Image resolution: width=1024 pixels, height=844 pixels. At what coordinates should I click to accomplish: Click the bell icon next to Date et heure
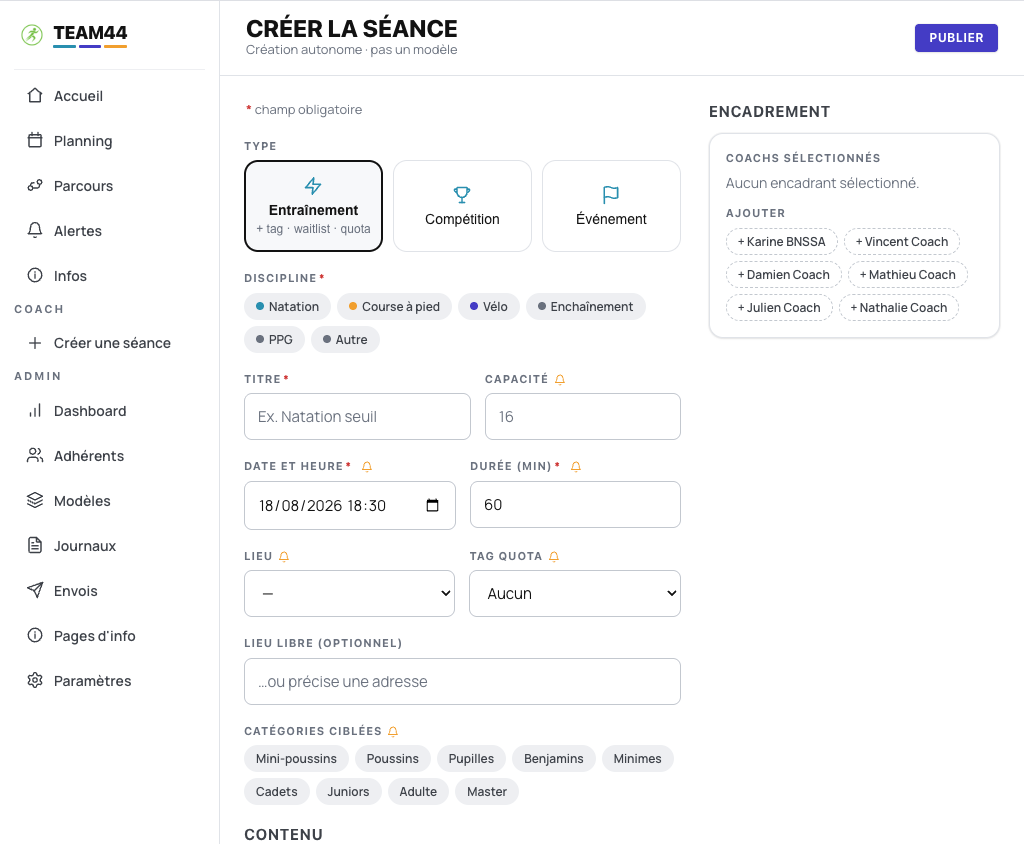pyautogui.click(x=367, y=466)
